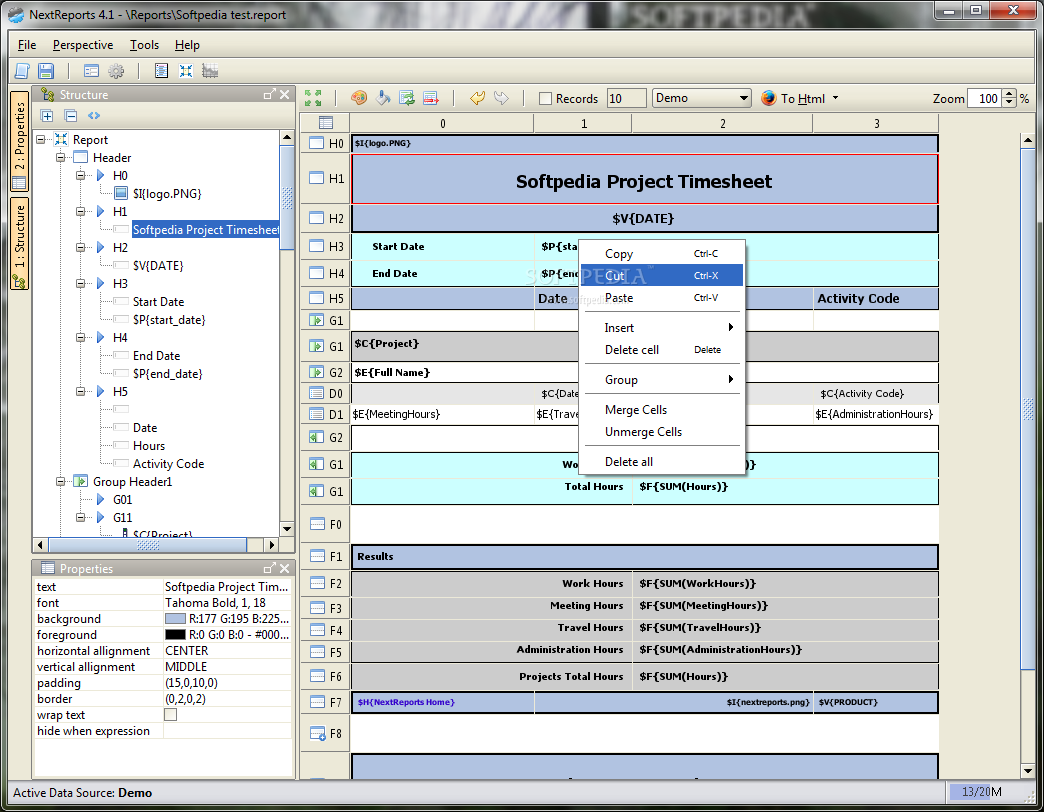1044x812 pixels.
Task: Toggle the wrap text checkbox
Action: (170, 715)
